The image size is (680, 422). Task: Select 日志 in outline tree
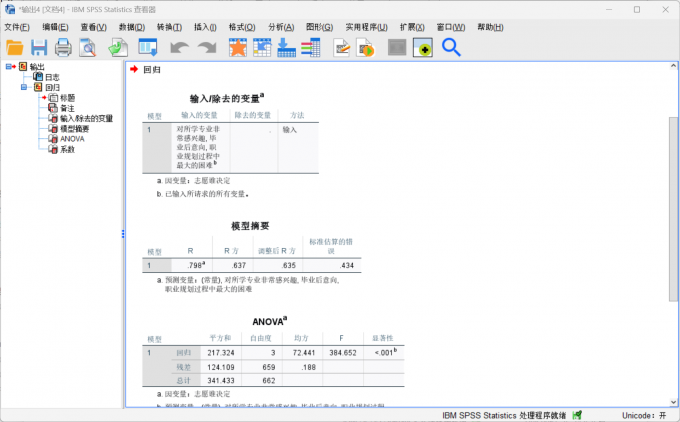52,77
